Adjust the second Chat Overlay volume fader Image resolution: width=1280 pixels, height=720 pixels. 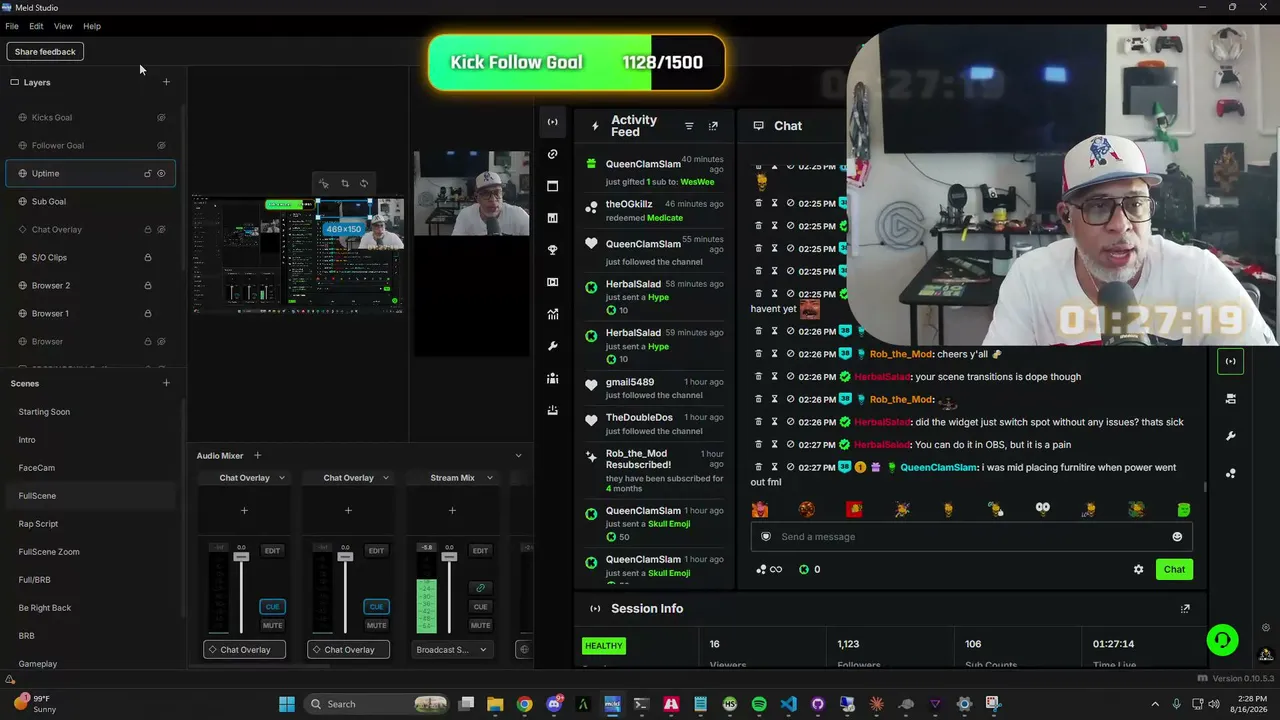coord(345,555)
